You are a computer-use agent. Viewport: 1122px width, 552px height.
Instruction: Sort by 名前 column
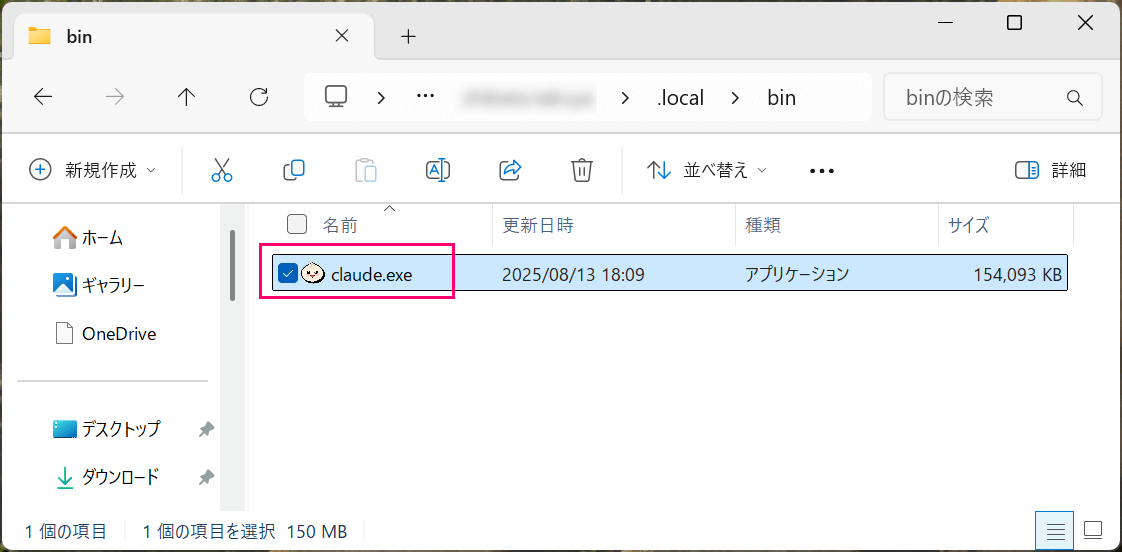[x=340, y=226]
